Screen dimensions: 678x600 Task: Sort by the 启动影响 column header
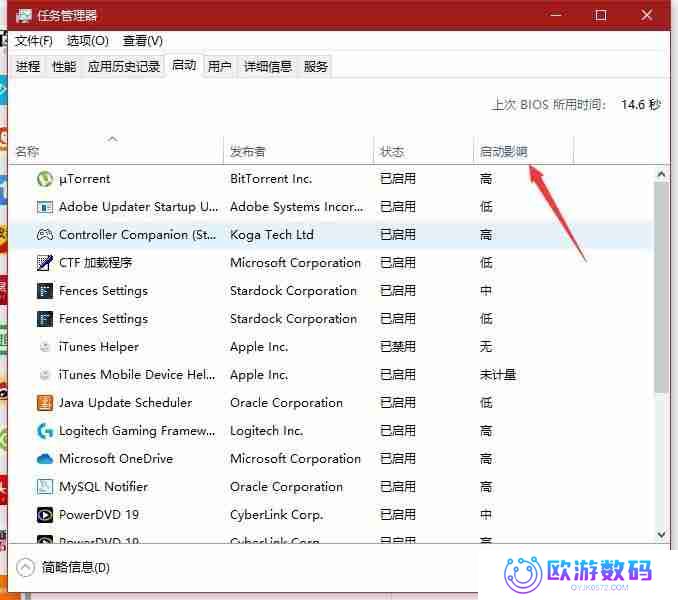524,150
